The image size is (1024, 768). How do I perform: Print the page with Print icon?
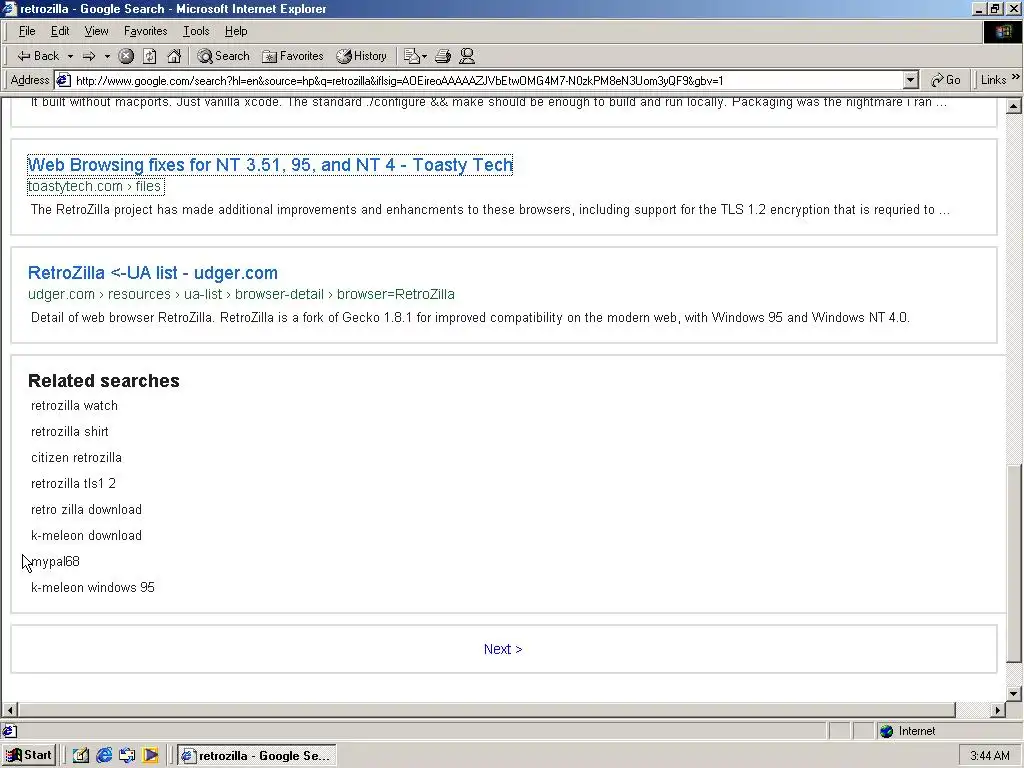click(443, 56)
